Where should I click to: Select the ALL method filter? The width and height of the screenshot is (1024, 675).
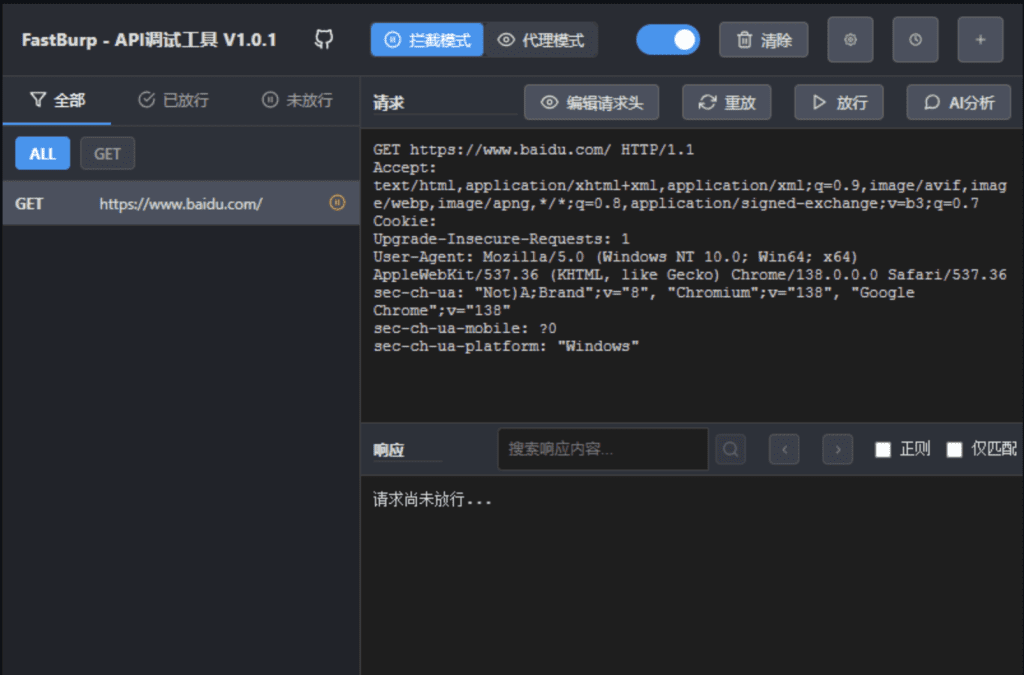(42, 153)
